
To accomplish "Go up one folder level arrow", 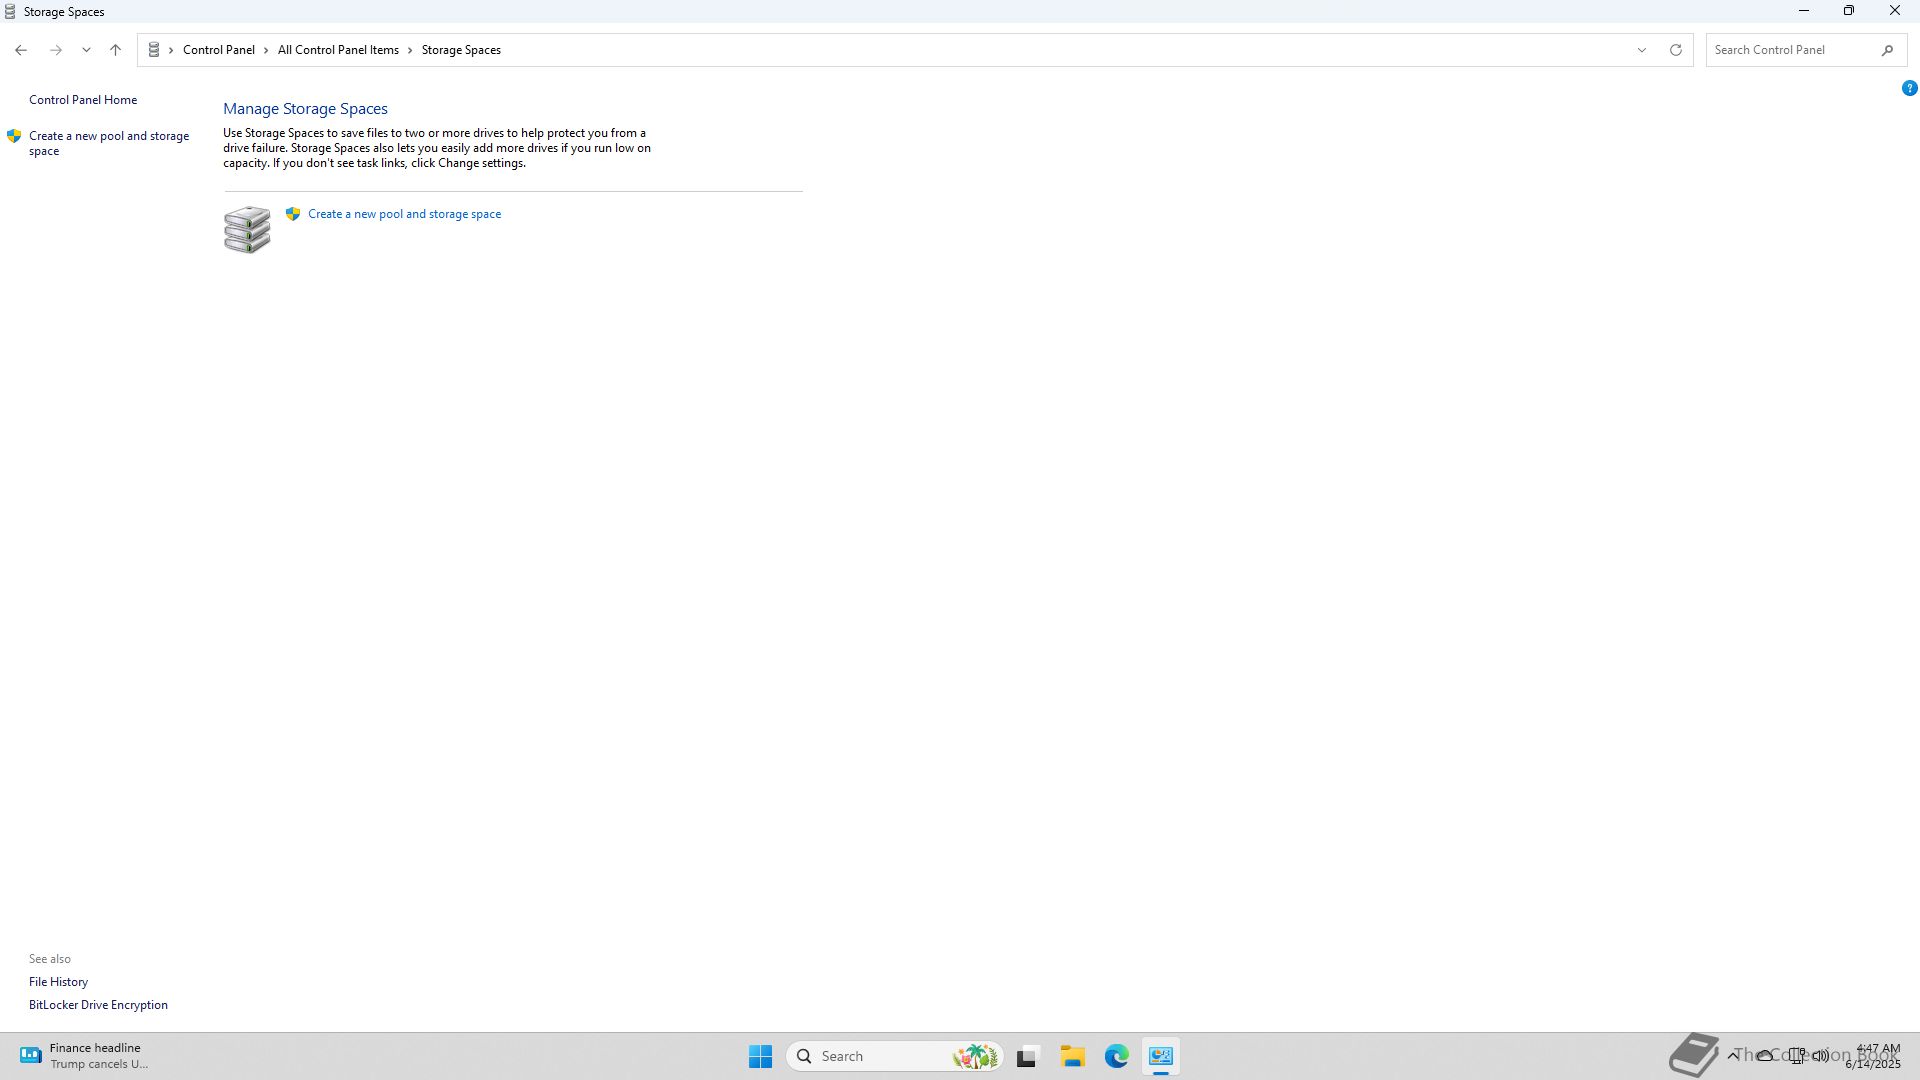I will [x=116, y=50].
